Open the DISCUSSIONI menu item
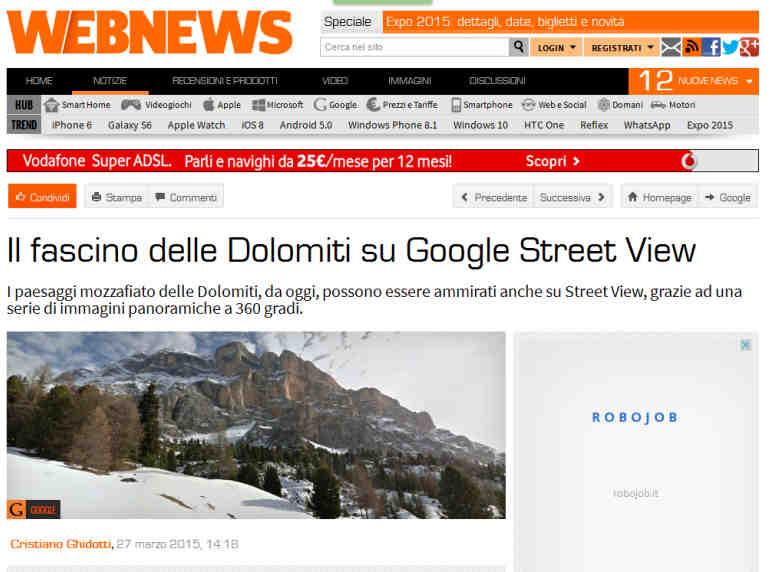 point(497,81)
